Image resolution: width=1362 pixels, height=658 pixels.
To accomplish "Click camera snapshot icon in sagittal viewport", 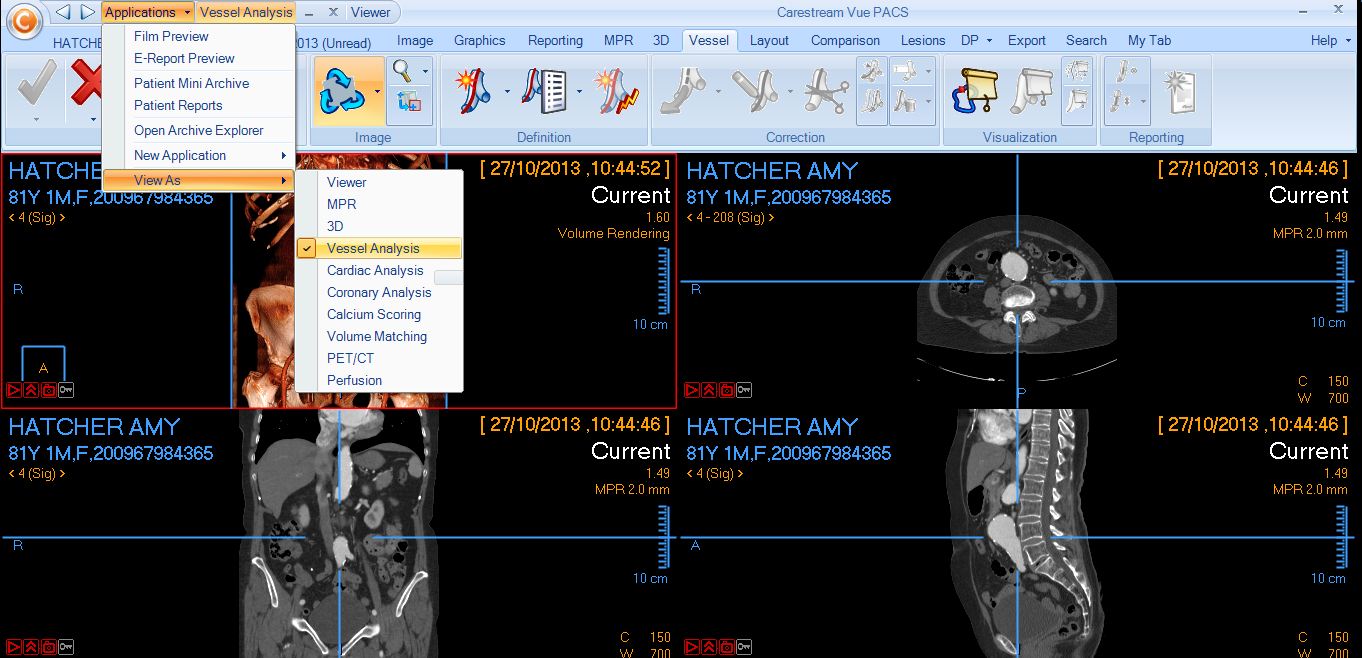I will tap(726, 647).
